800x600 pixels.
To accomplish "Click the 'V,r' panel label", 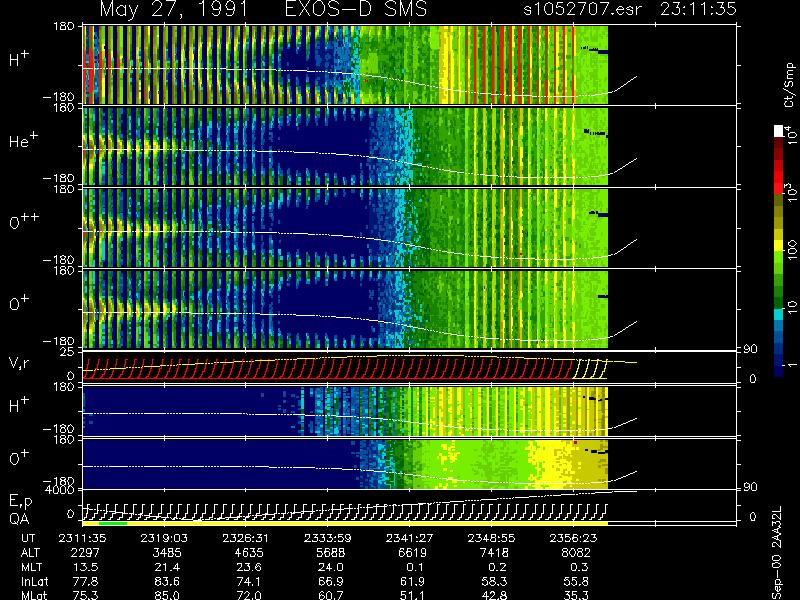I will pos(19,363).
